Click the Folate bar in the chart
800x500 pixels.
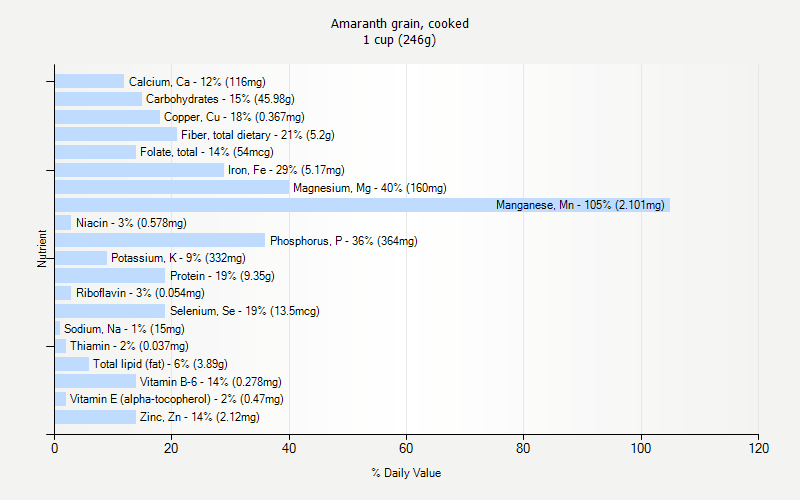click(x=96, y=152)
